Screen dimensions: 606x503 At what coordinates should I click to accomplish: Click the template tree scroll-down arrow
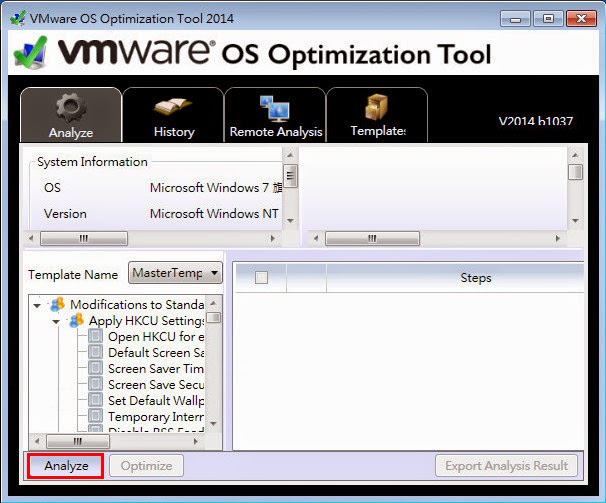(x=213, y=424)
